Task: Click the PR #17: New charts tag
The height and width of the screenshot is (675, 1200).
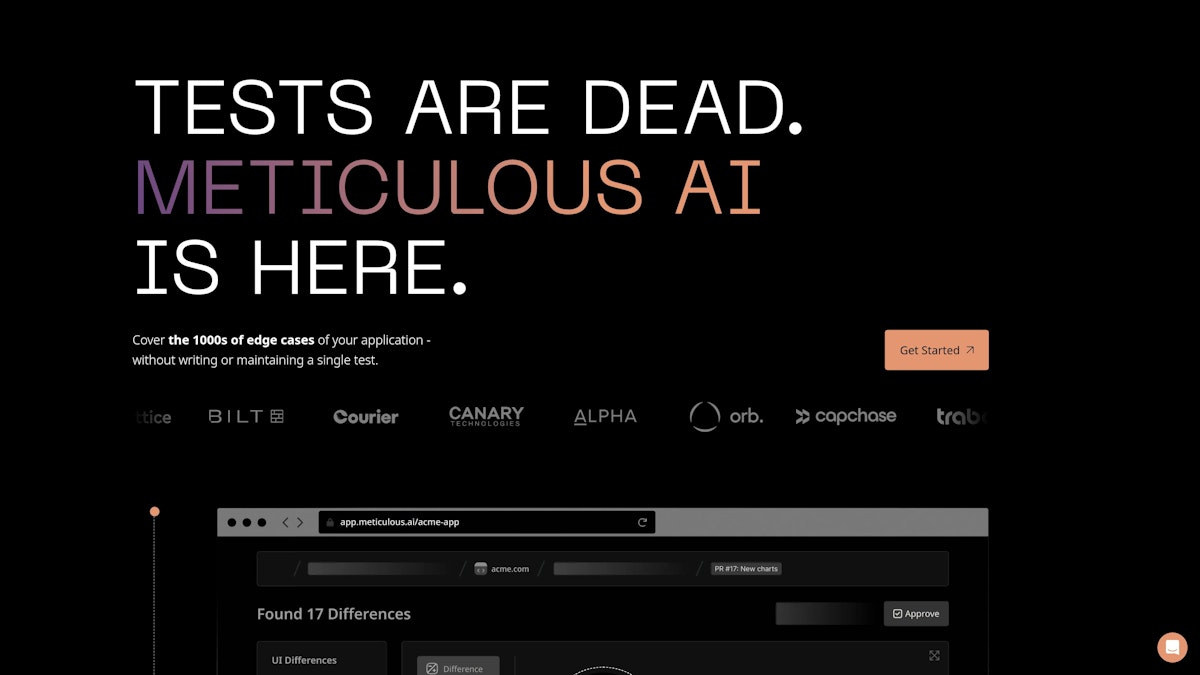Action: (745, 568)
